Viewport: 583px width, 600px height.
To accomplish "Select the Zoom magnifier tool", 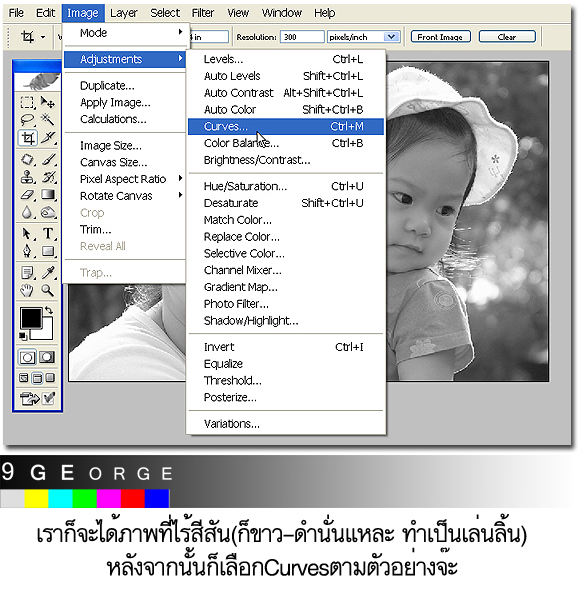I will coord(48,290).
